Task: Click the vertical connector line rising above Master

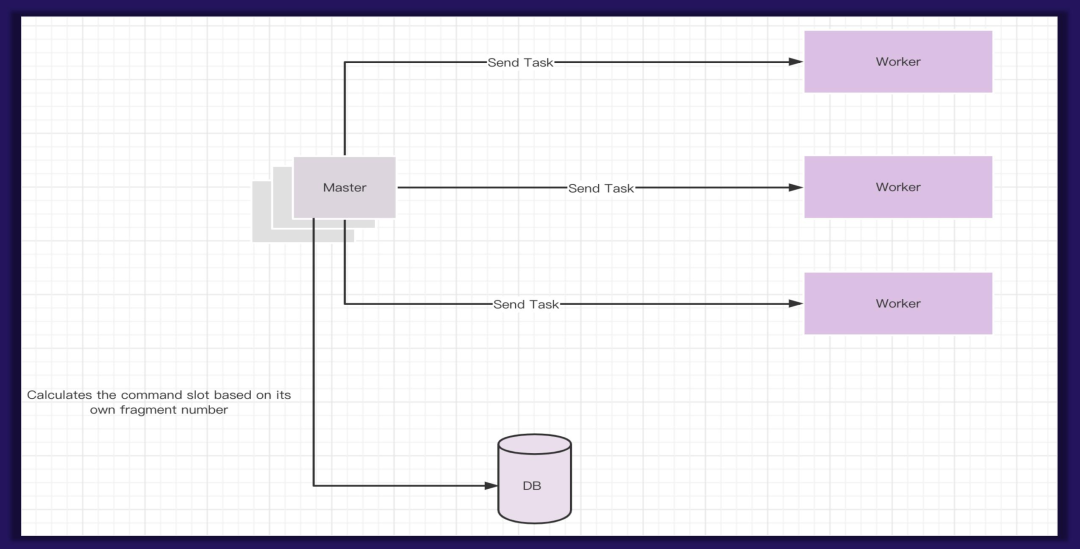Action: coord(345,110)
